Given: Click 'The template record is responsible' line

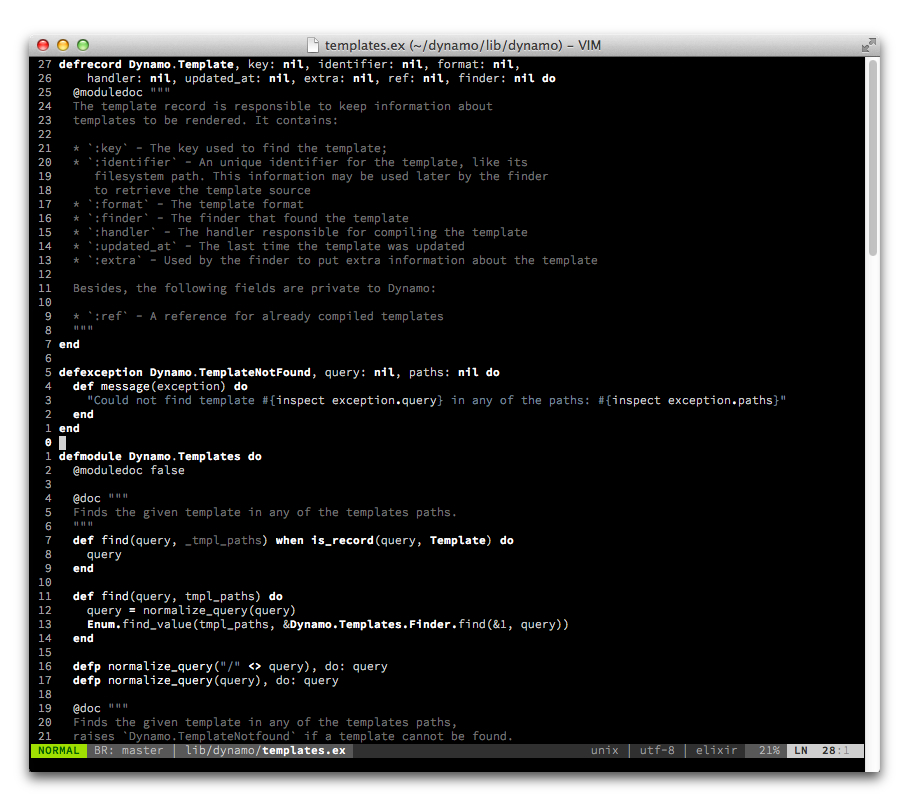Looking at the screenshot, I should tap(282, 106).
